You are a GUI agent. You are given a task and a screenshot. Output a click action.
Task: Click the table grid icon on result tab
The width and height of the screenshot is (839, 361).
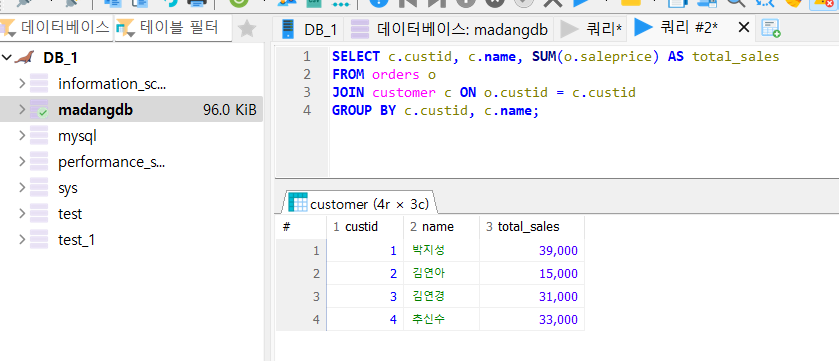pyautogui.click(x=298, y=202)
